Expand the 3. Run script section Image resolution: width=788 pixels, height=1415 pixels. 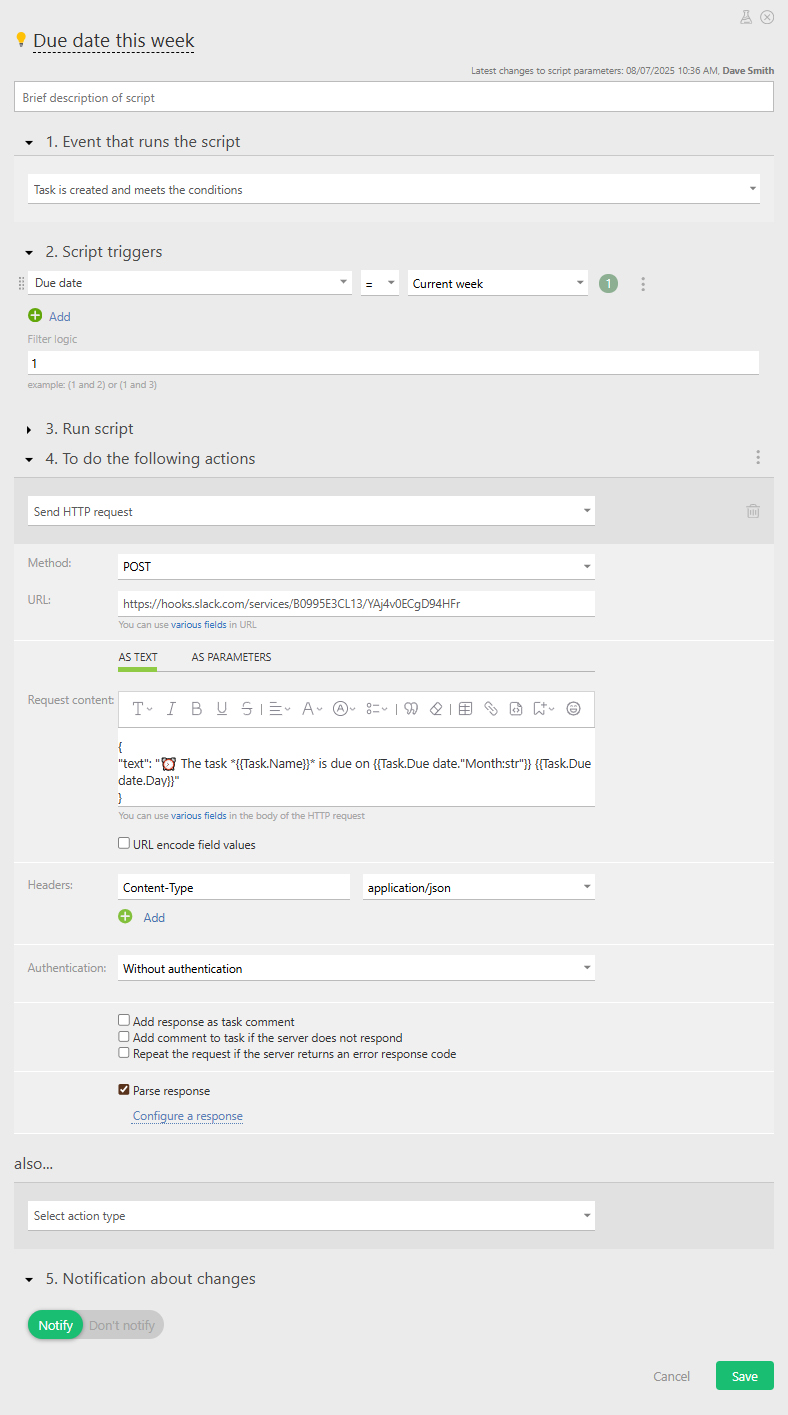pyautogui.click(x=30, y=429)
